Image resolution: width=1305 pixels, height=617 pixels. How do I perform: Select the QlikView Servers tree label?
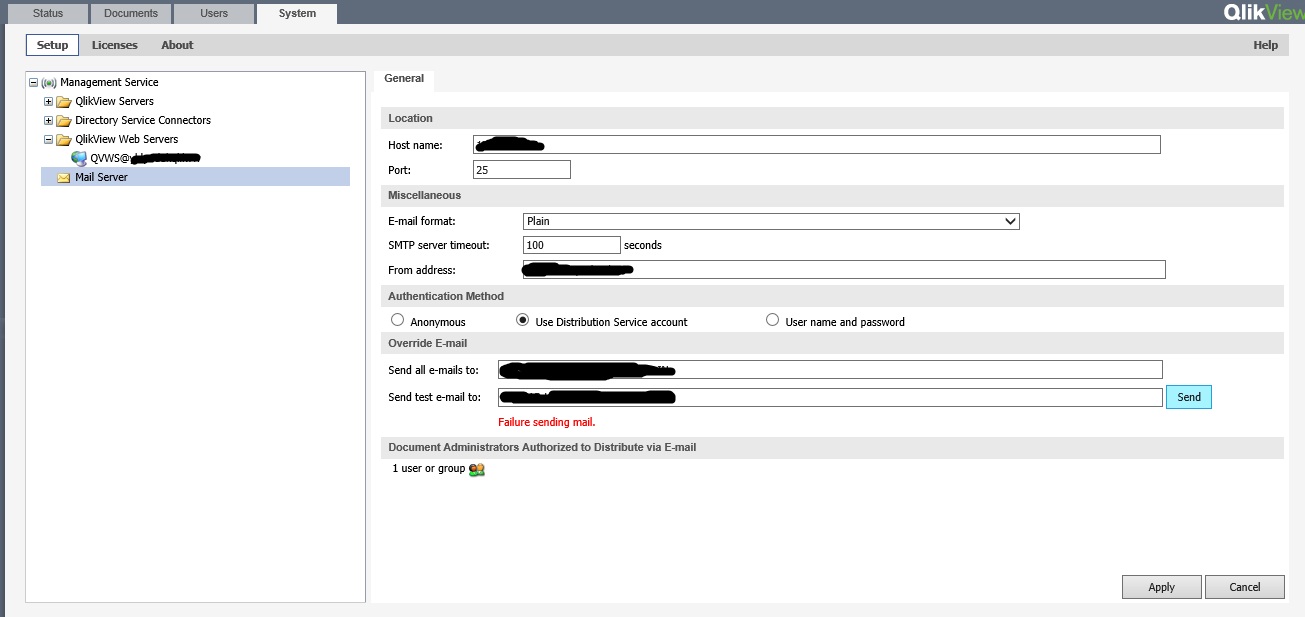tap(114, 101)
